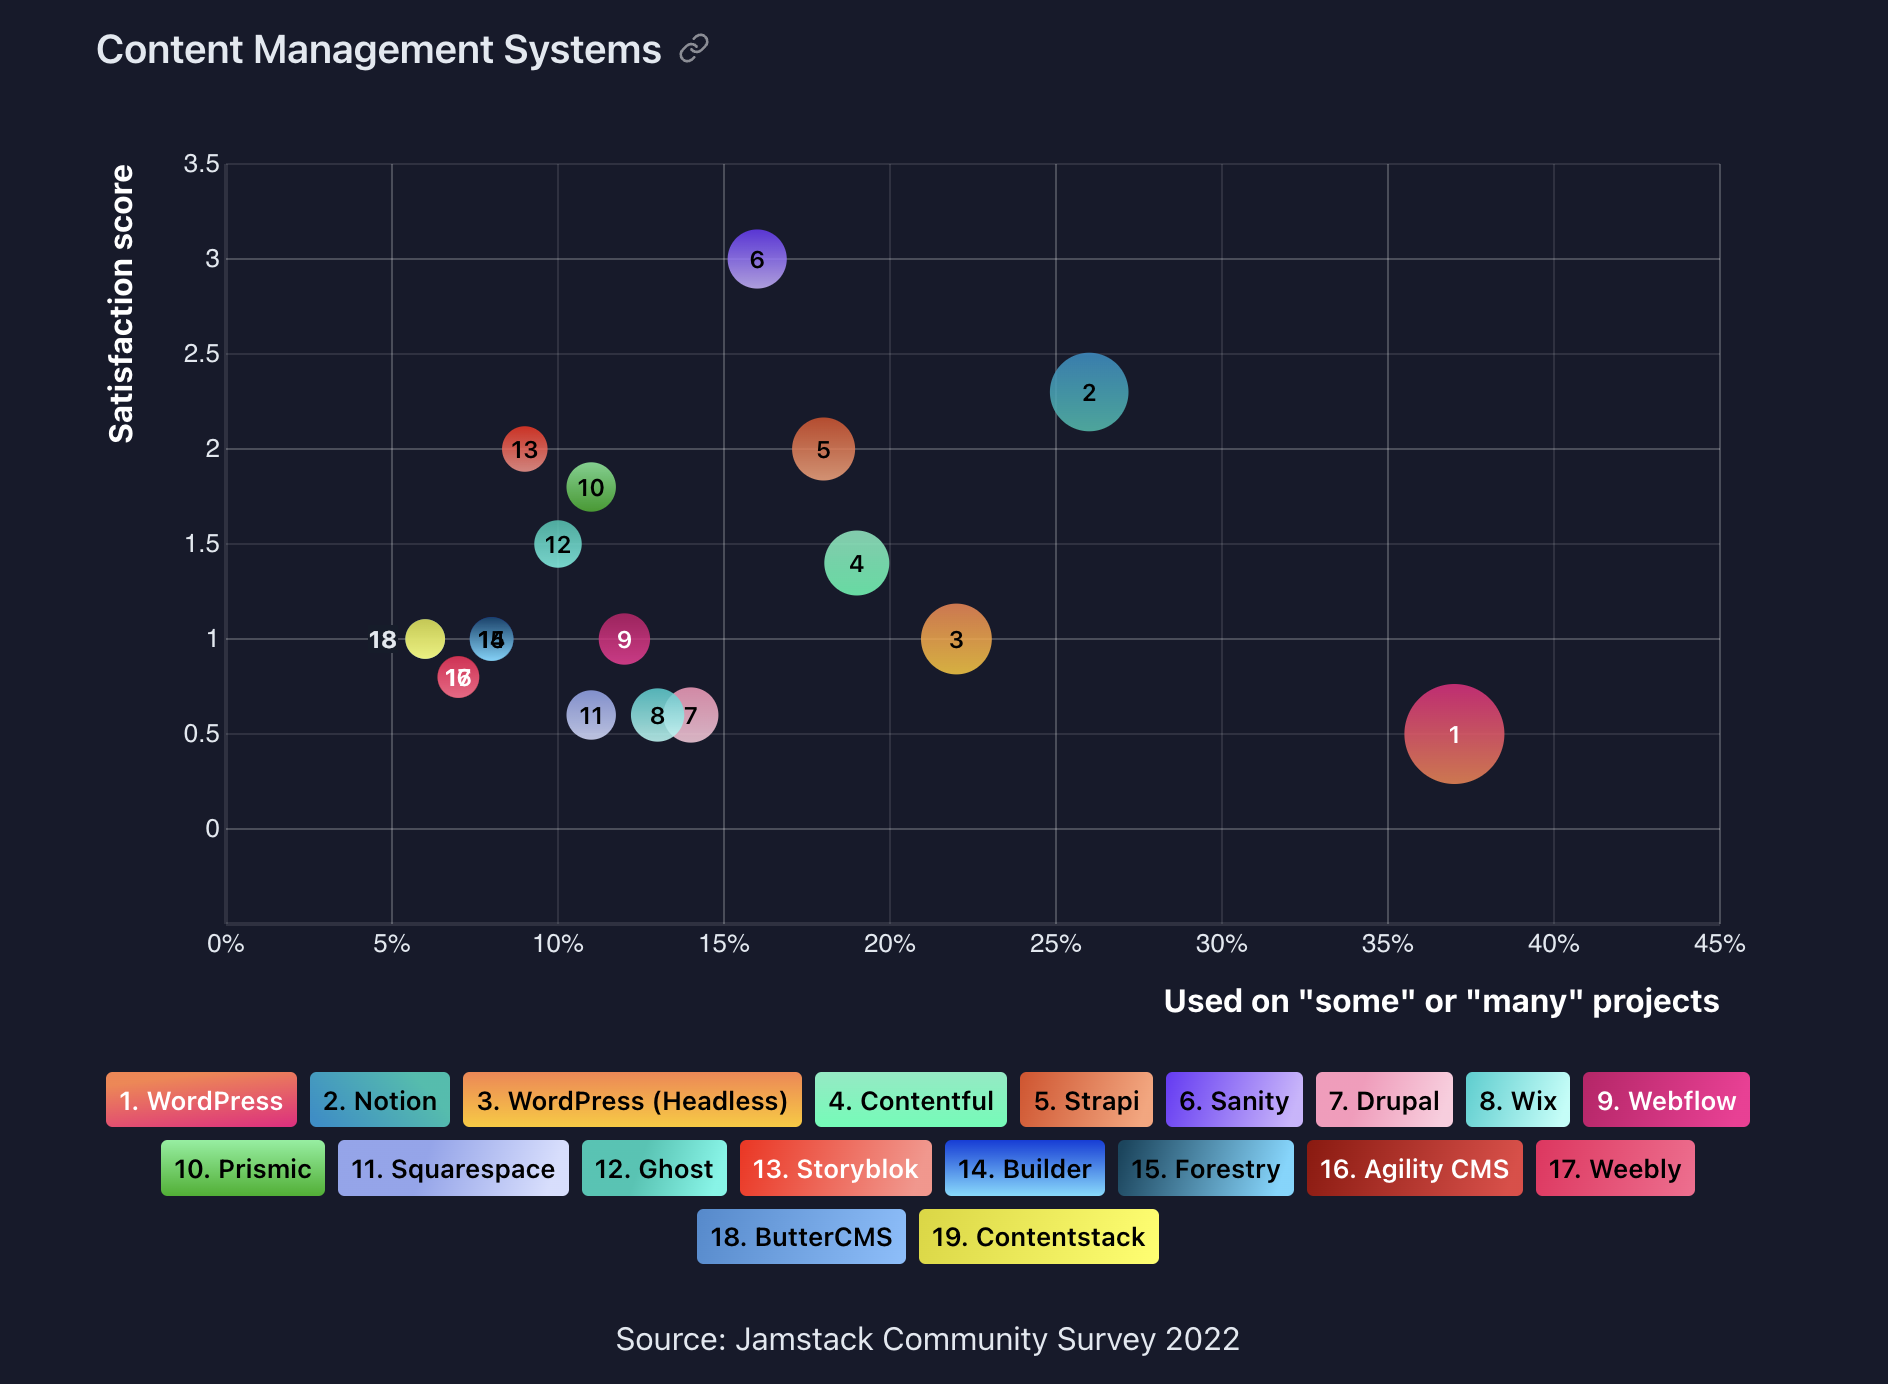Viewport: 1888px width, 1384px height.
Task: Click the 17. Weebly legend item
Action: point(1615,1168)
